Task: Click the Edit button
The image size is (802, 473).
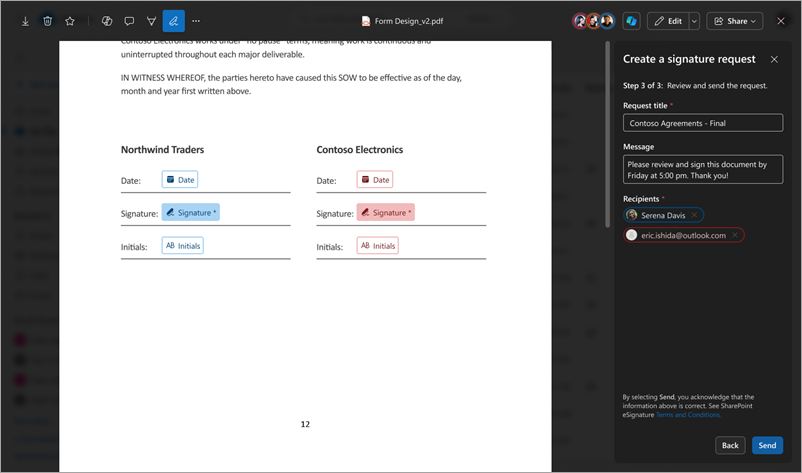Action: [x=668, y=21]
